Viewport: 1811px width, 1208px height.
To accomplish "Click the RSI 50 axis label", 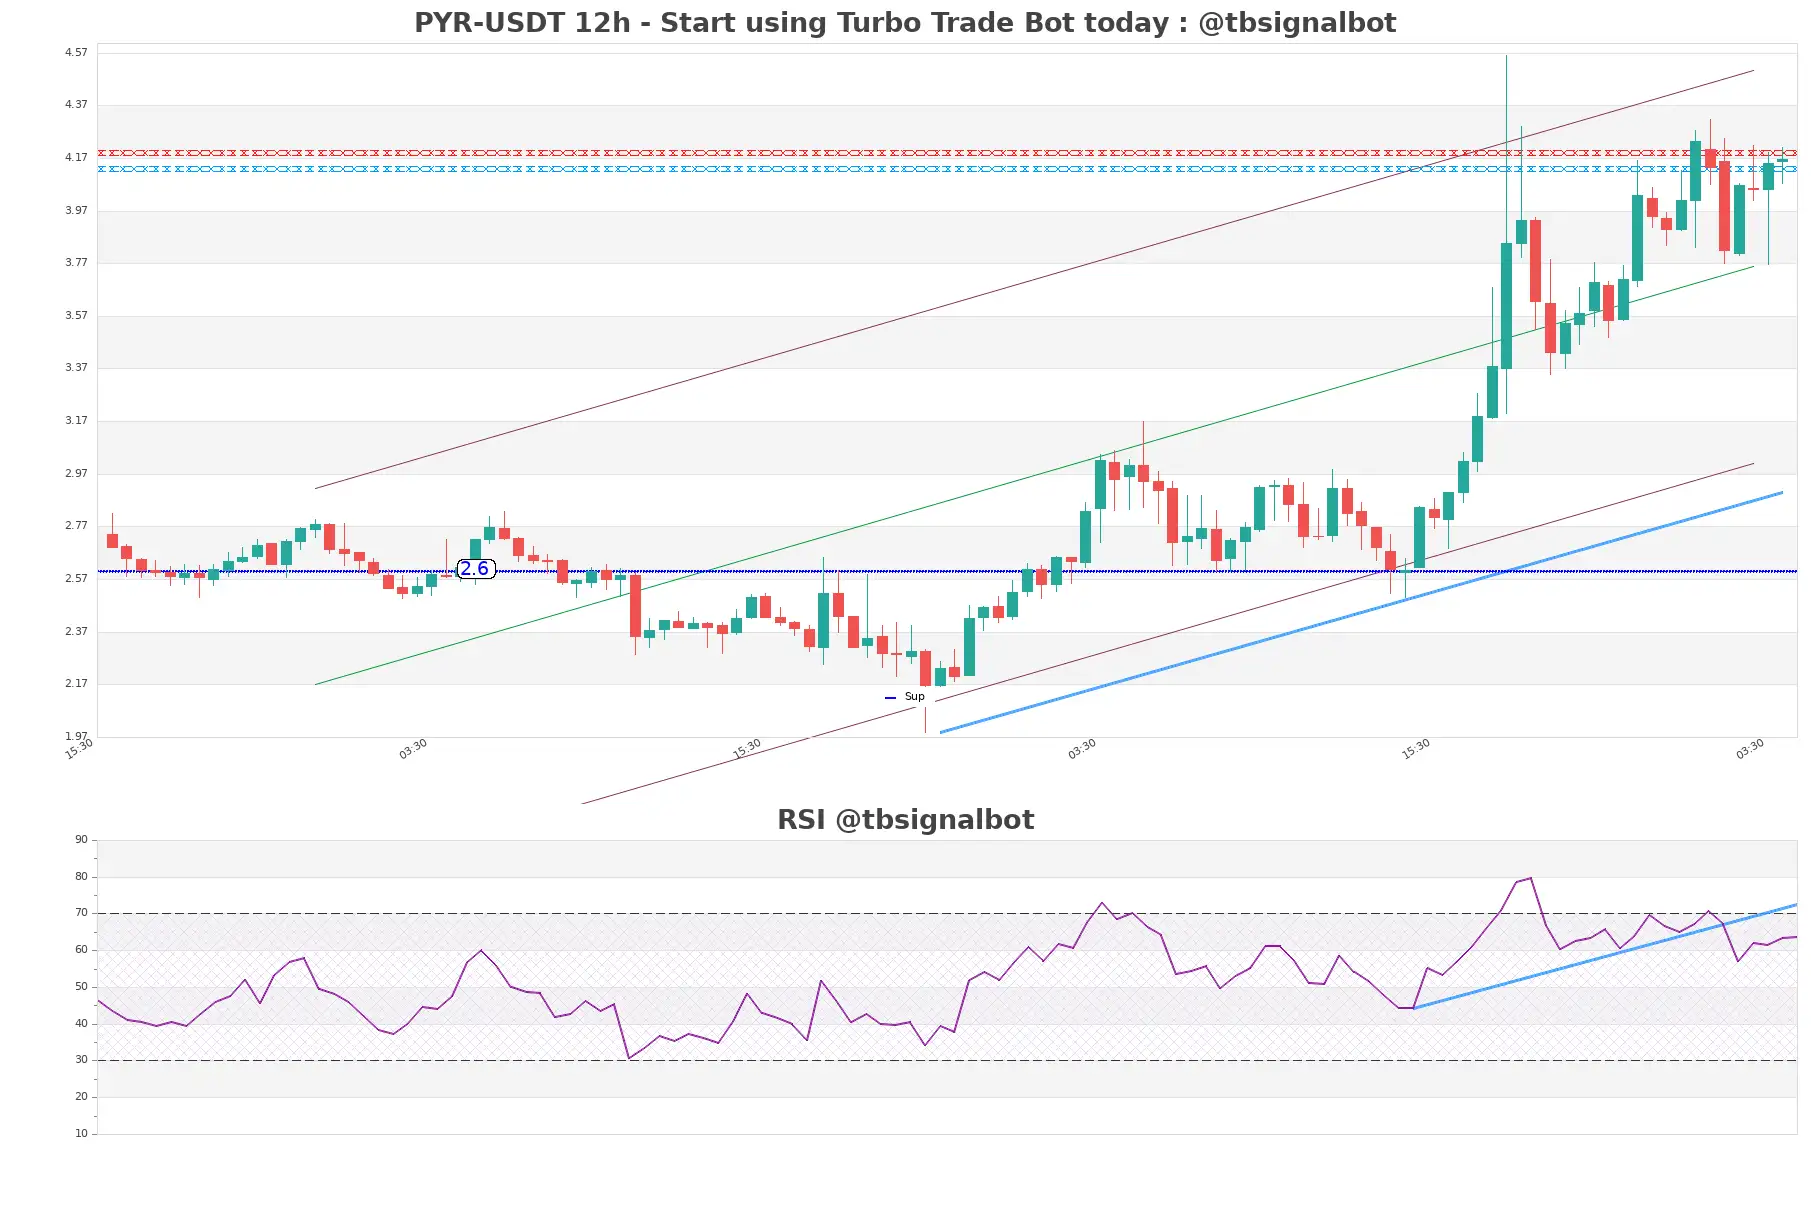I will click(81, 987).
